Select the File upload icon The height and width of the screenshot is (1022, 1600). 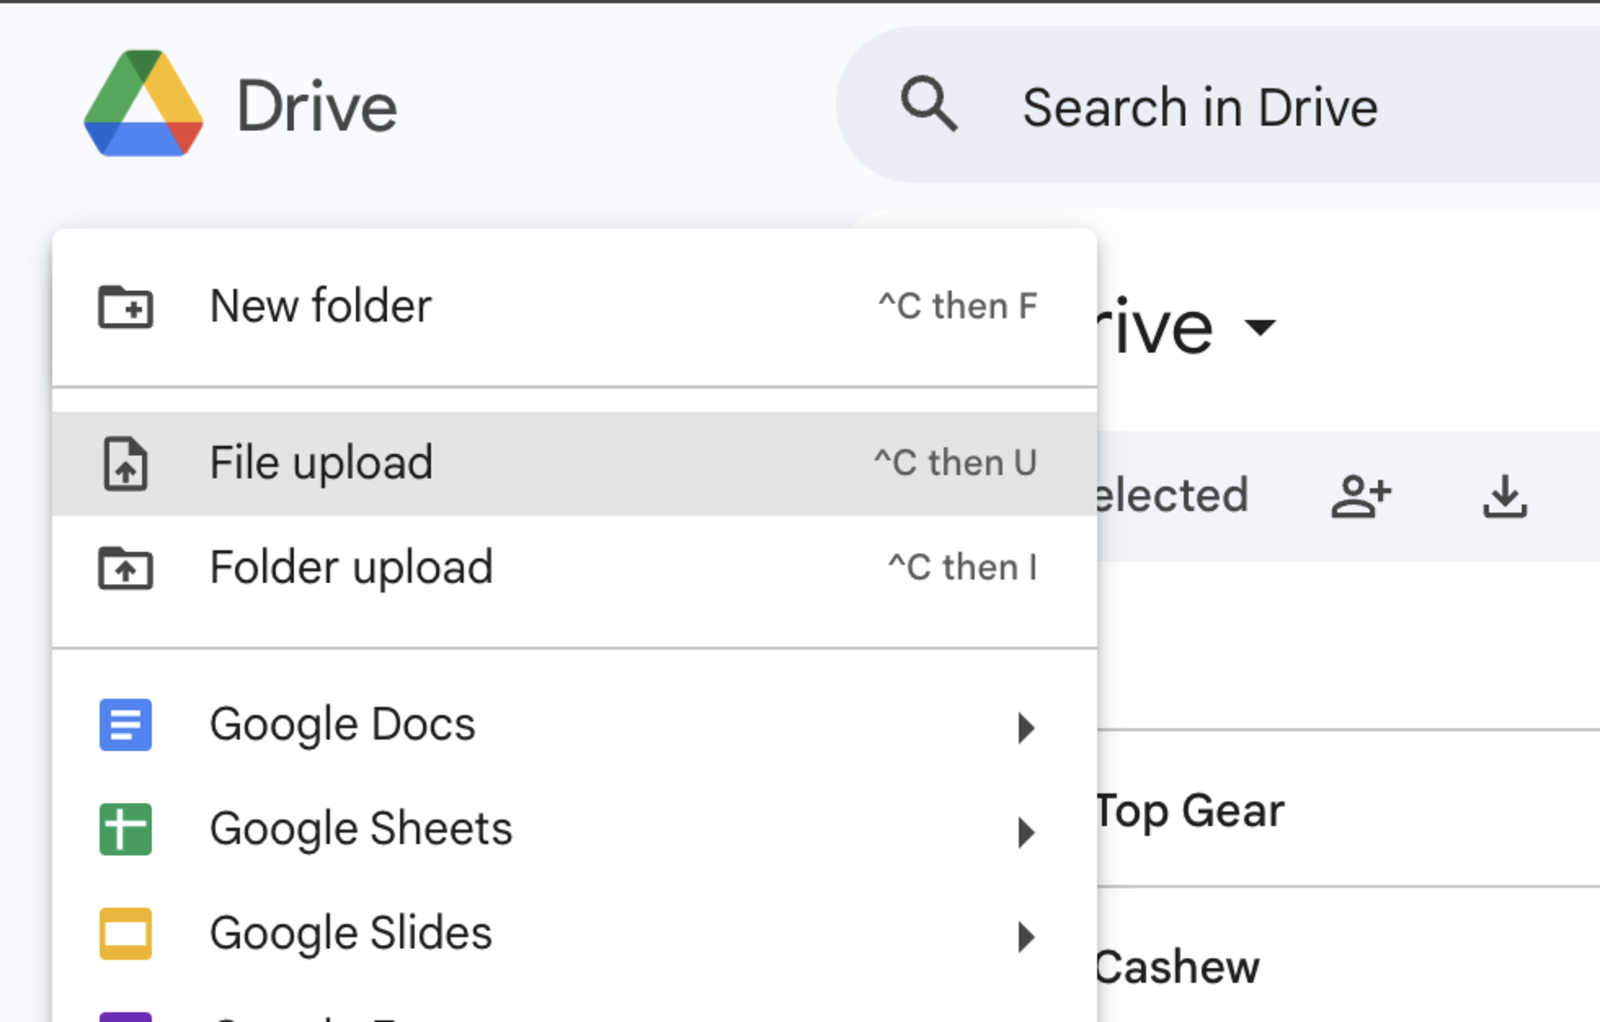click(x=125, y=463)
